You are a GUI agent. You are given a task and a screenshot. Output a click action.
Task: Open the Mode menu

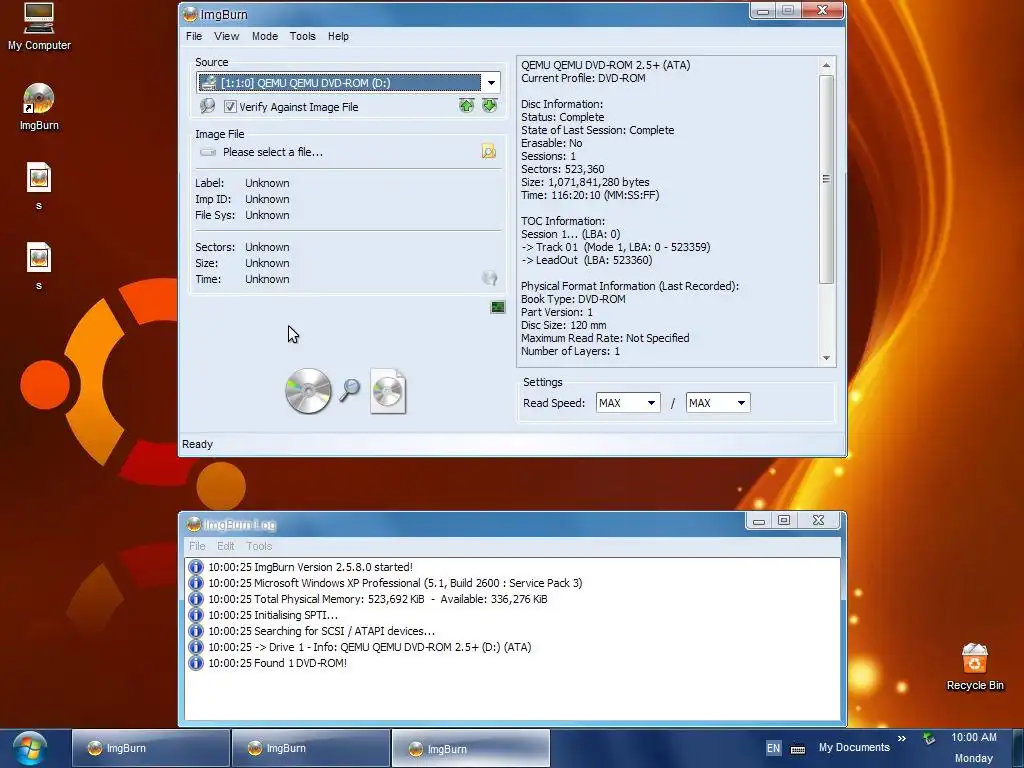[x=264, y=36]
